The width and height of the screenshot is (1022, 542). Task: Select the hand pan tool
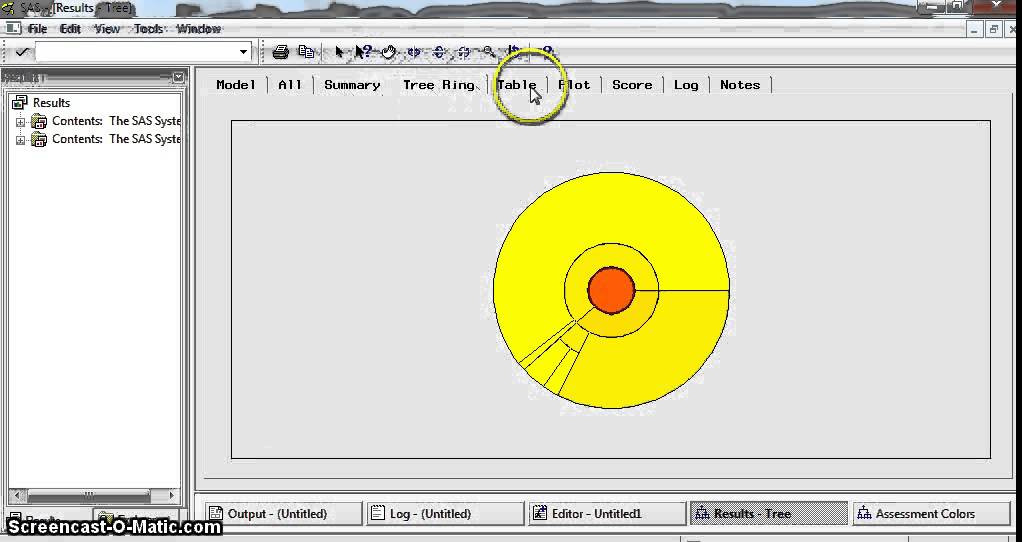pyautogui.click(x=388, y=52)
